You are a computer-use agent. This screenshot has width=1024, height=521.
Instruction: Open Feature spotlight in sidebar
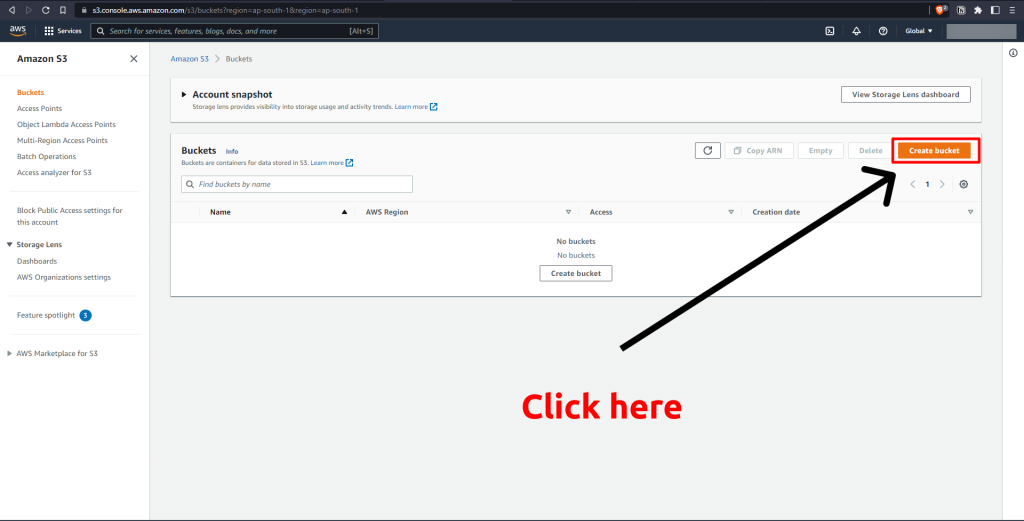(46, 315)
